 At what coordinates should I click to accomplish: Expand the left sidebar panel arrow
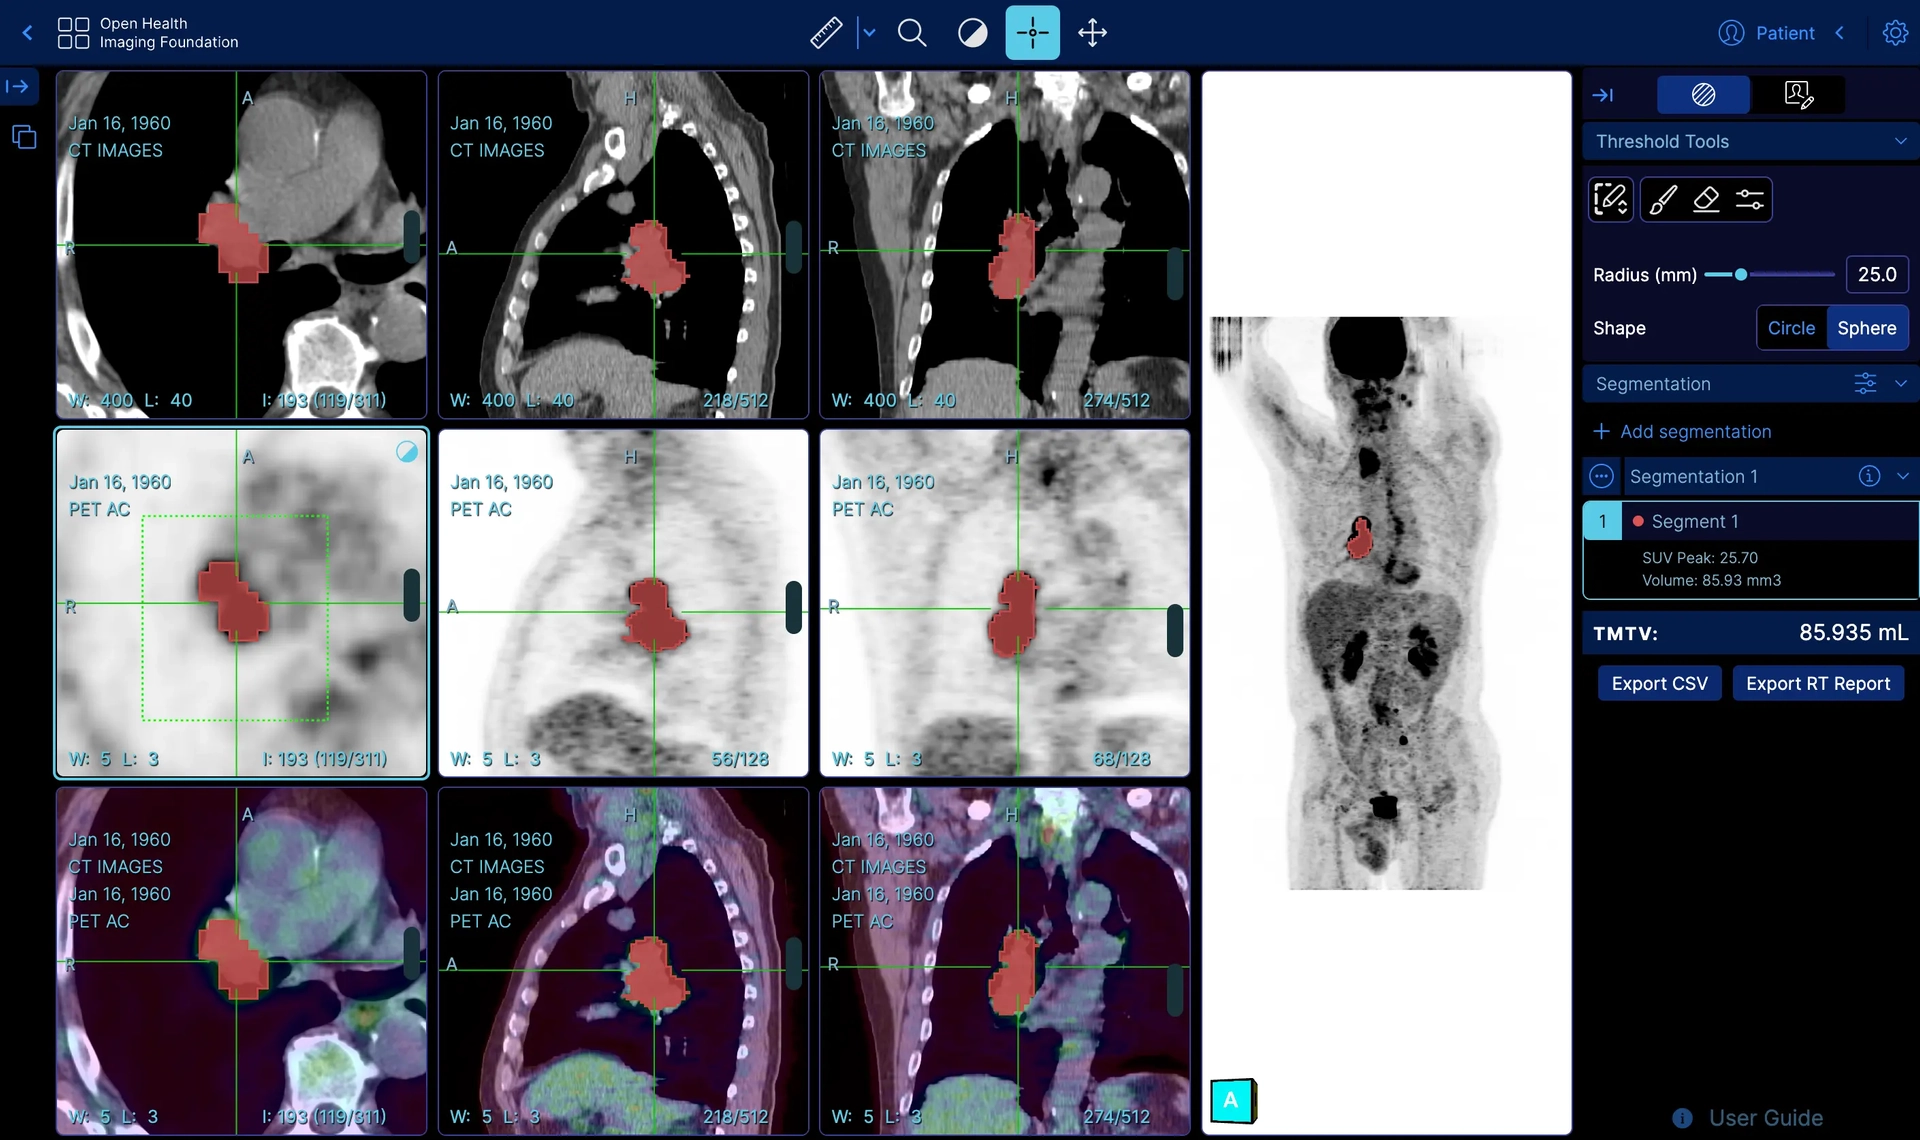tap(18, 86)
